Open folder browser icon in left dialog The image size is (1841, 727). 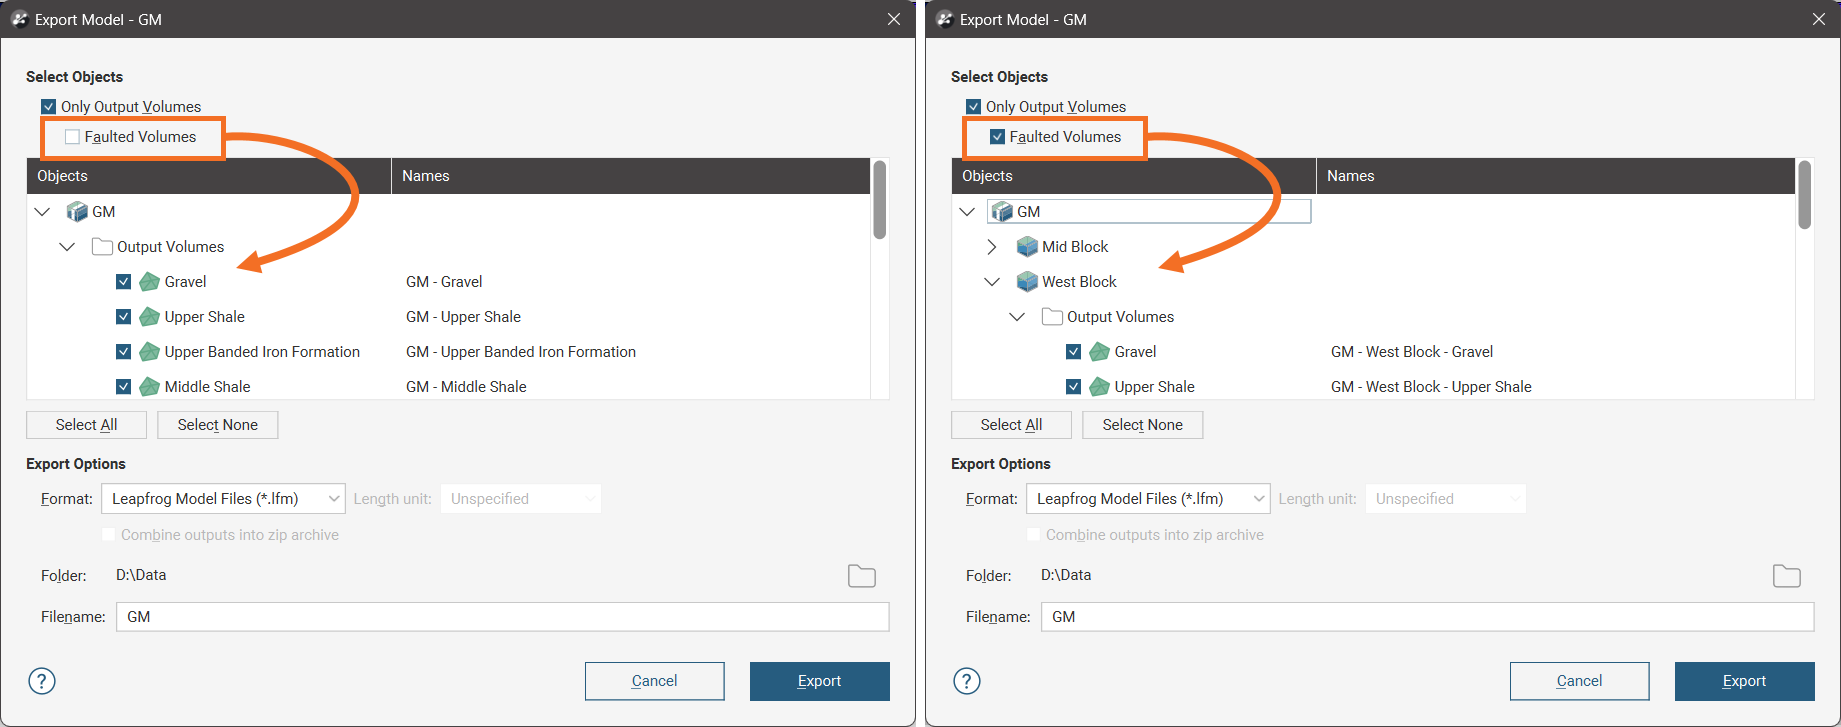(x=861, y=576)
